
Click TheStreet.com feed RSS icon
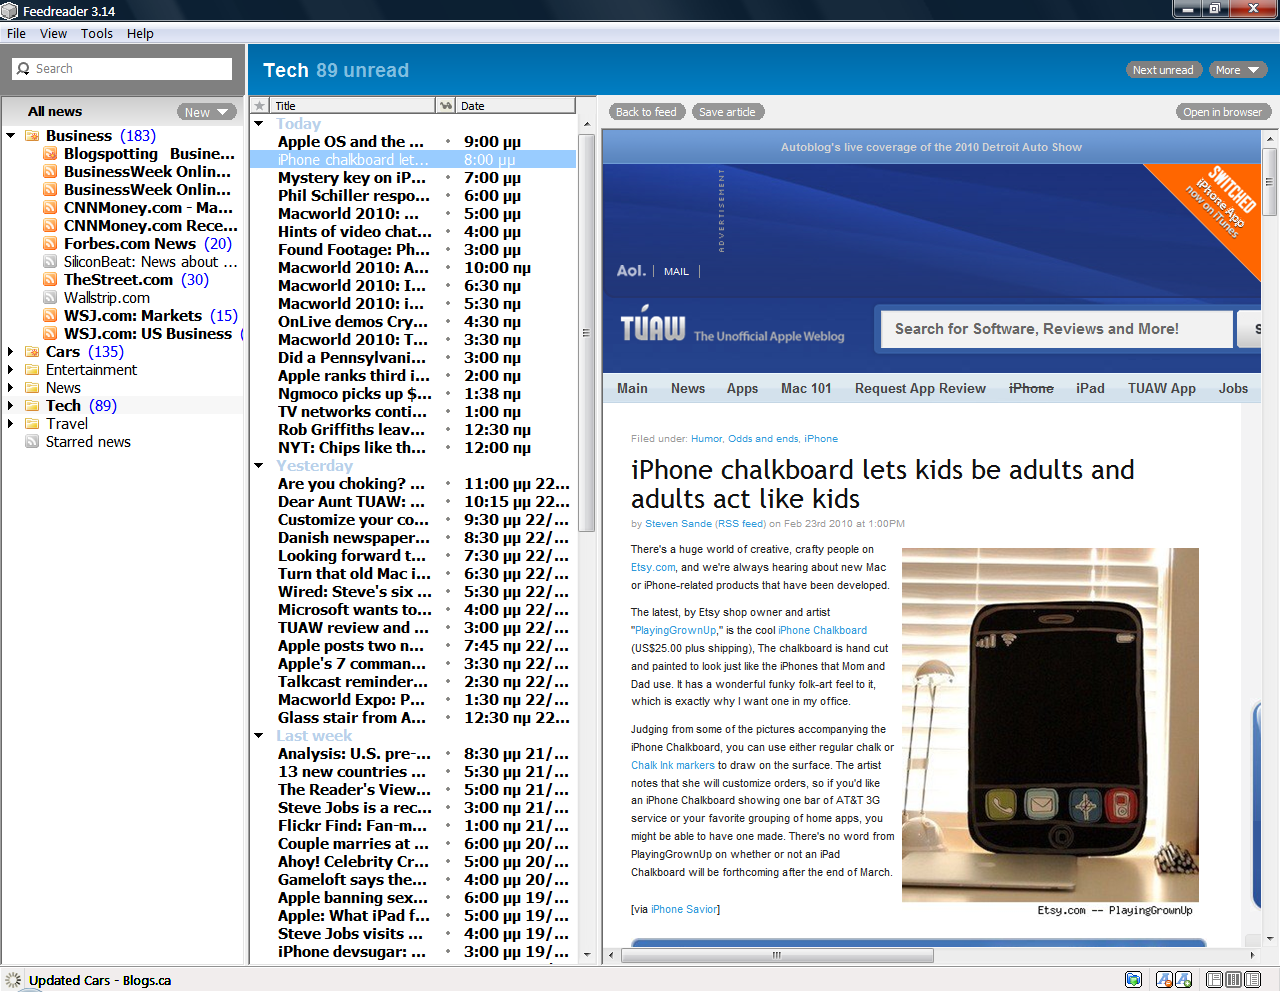click(50, 280)
